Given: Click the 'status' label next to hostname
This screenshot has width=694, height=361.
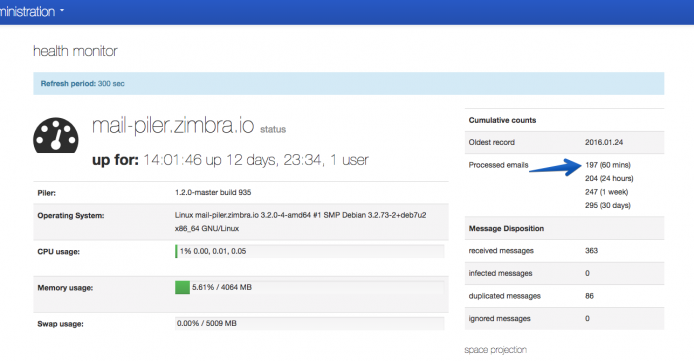Looking at the screenshot, I should click(x=273, y=129).
